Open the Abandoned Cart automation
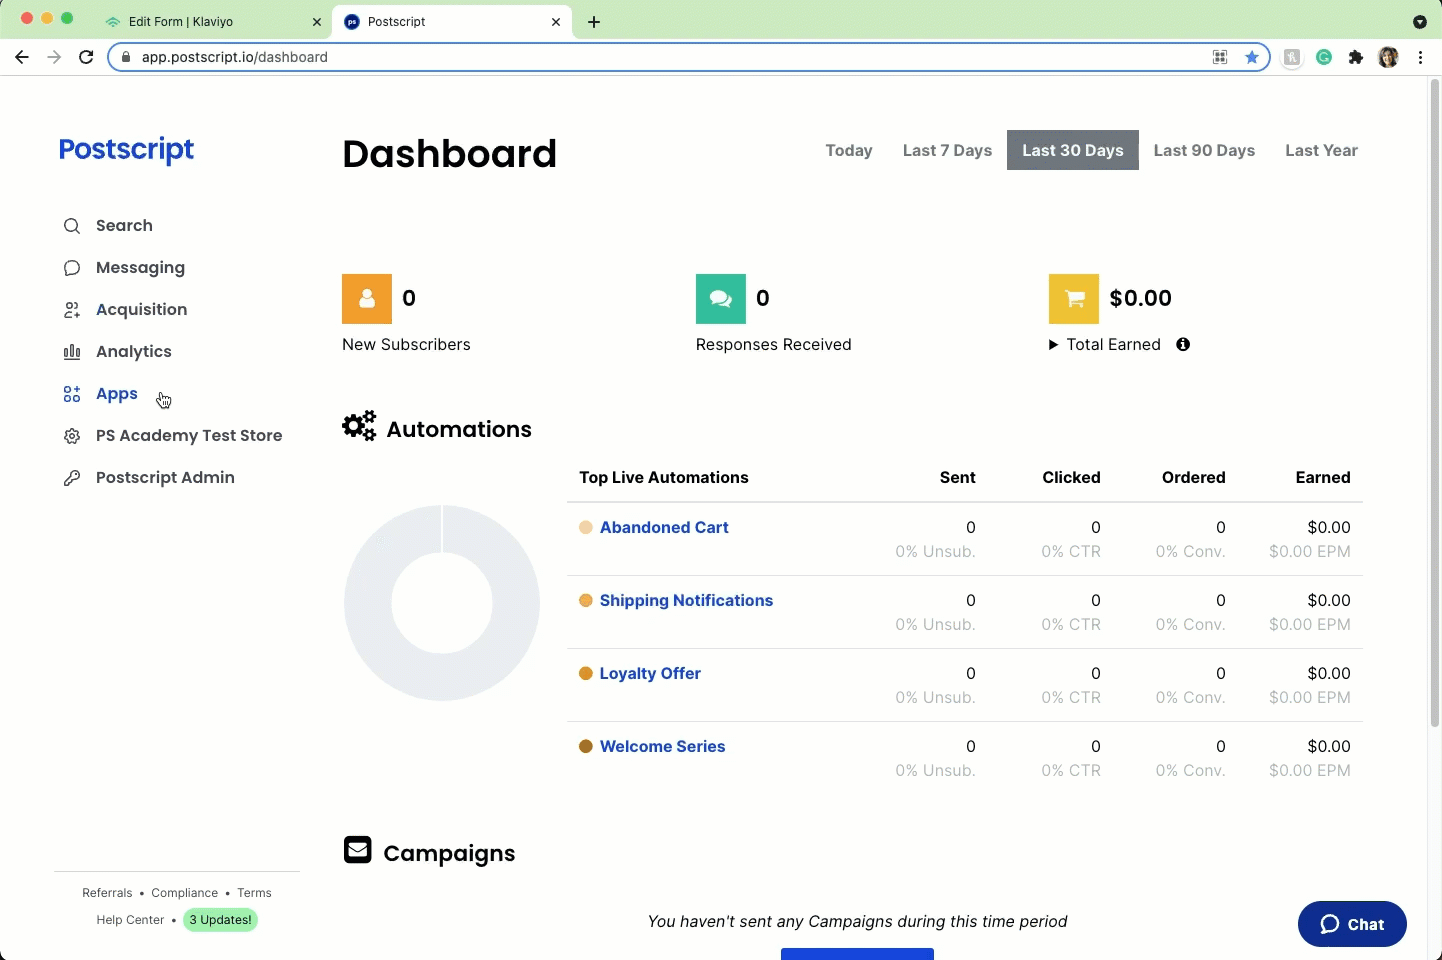 pyautogui.click(x=664, y=527)
